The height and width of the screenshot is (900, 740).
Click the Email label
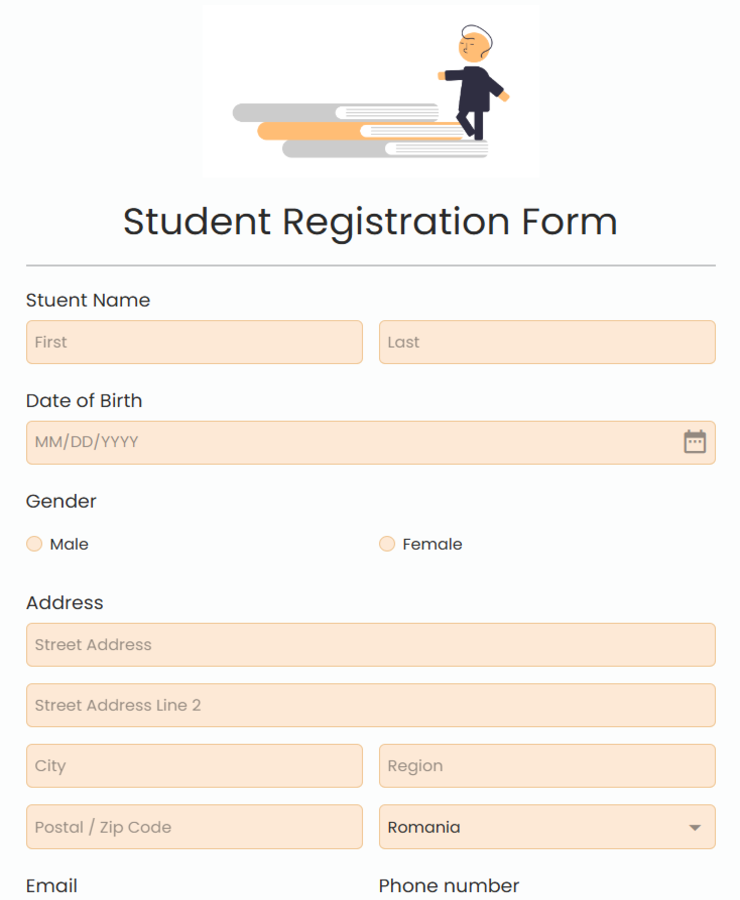click(x=52, y=886)
